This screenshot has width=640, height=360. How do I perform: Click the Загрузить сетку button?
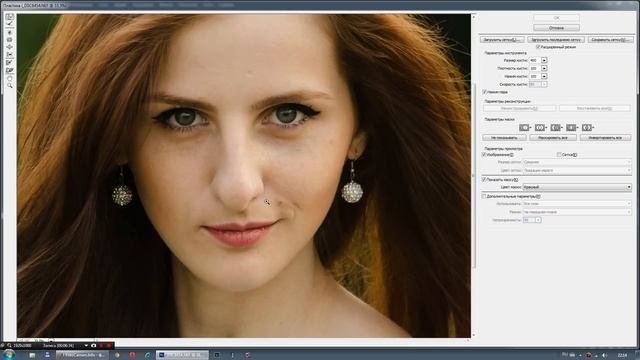click(502, 40)
